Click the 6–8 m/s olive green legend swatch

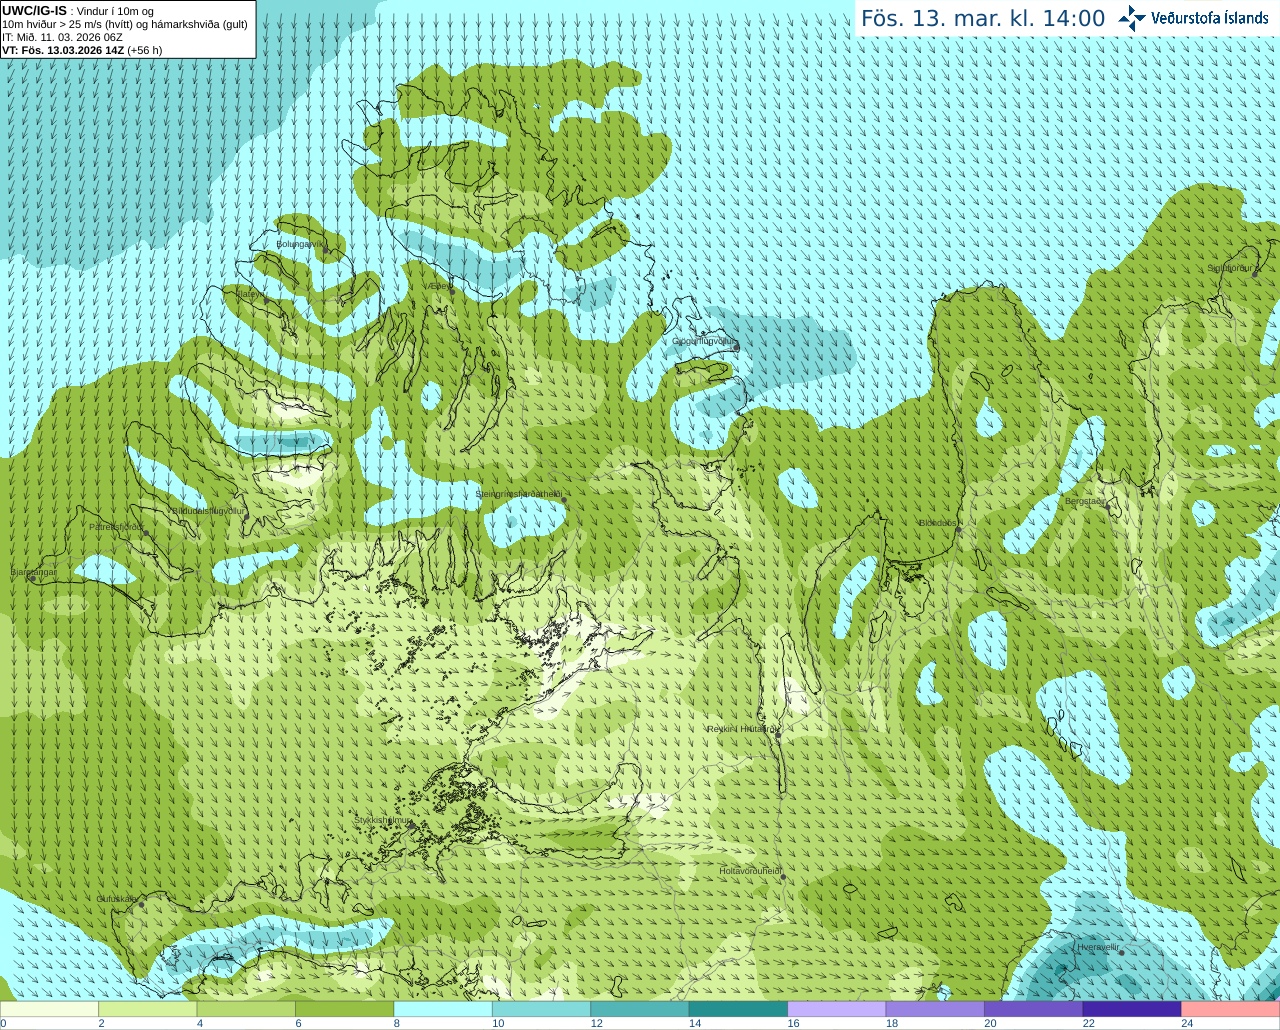click(345, 1009)
